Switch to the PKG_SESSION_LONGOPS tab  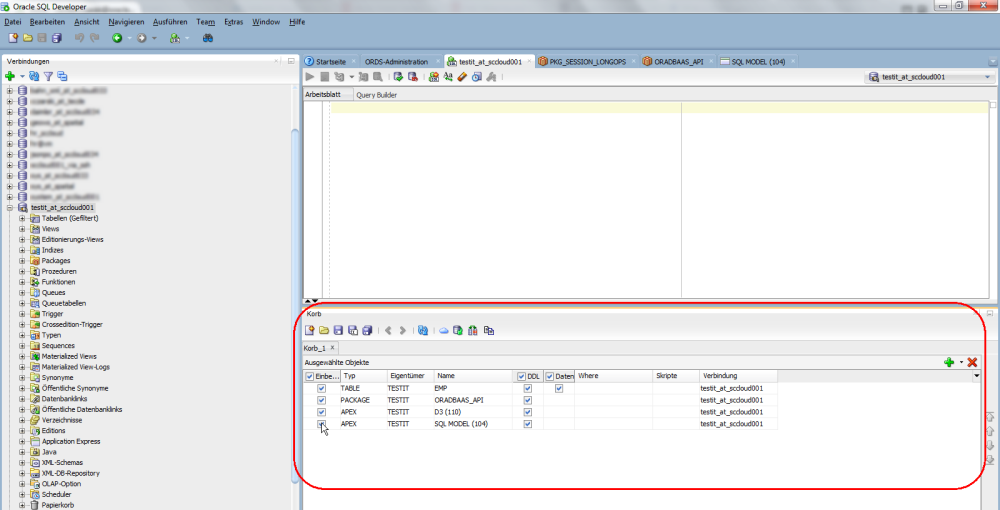tap(587, 62)
